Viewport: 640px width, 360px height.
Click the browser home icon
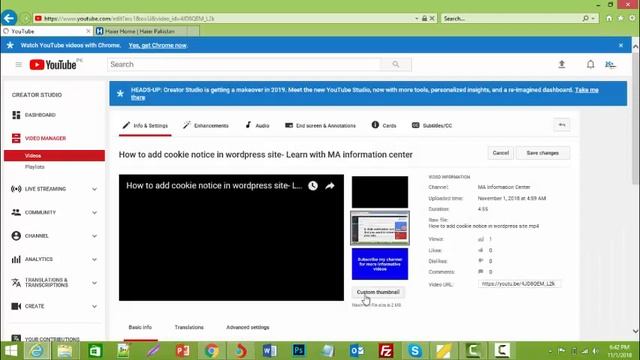609,18
